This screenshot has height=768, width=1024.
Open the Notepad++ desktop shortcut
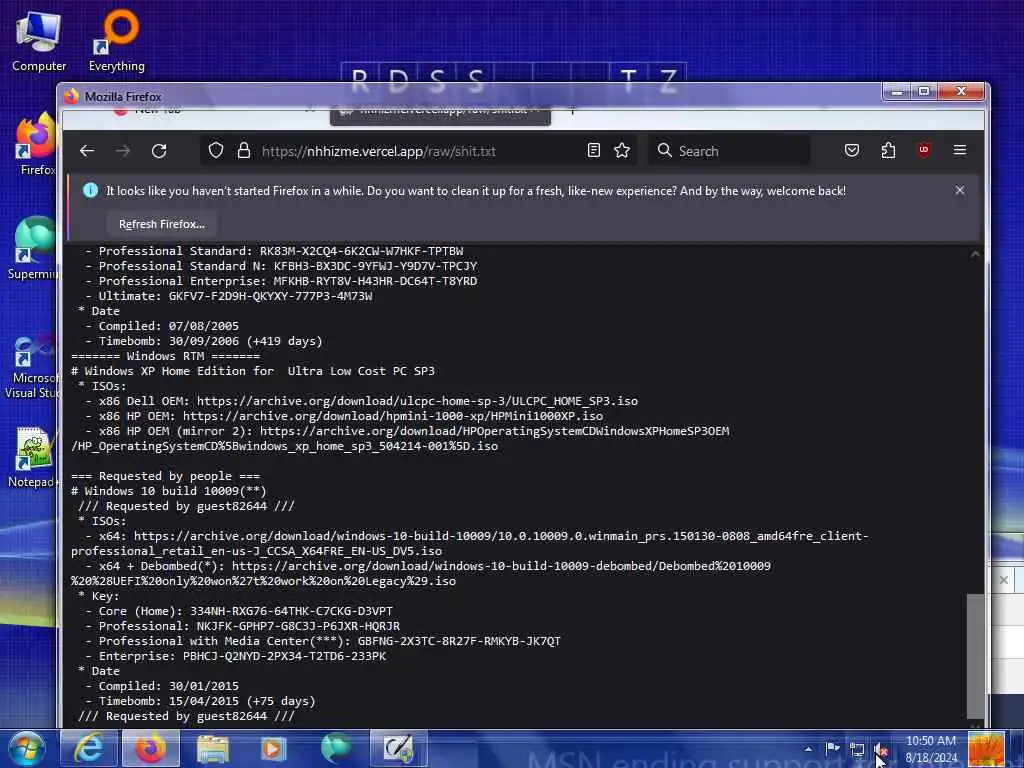click(x=33, y=458)
